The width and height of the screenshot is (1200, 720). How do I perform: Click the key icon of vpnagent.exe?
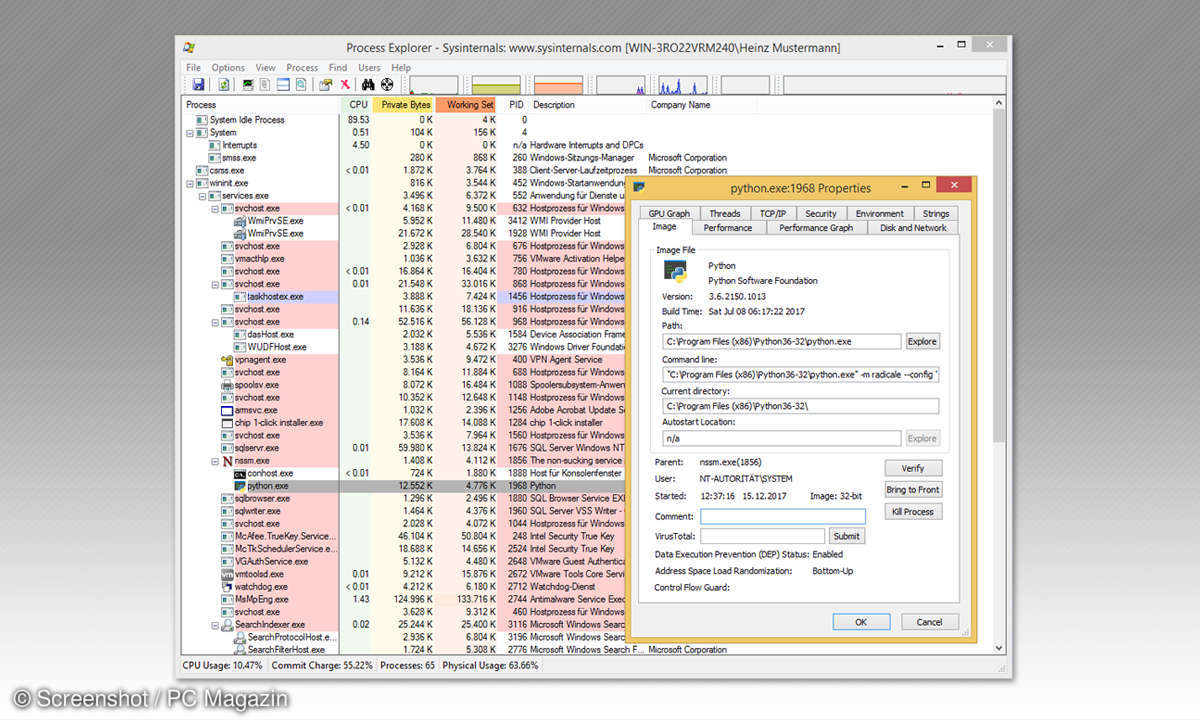click(227, 360)
